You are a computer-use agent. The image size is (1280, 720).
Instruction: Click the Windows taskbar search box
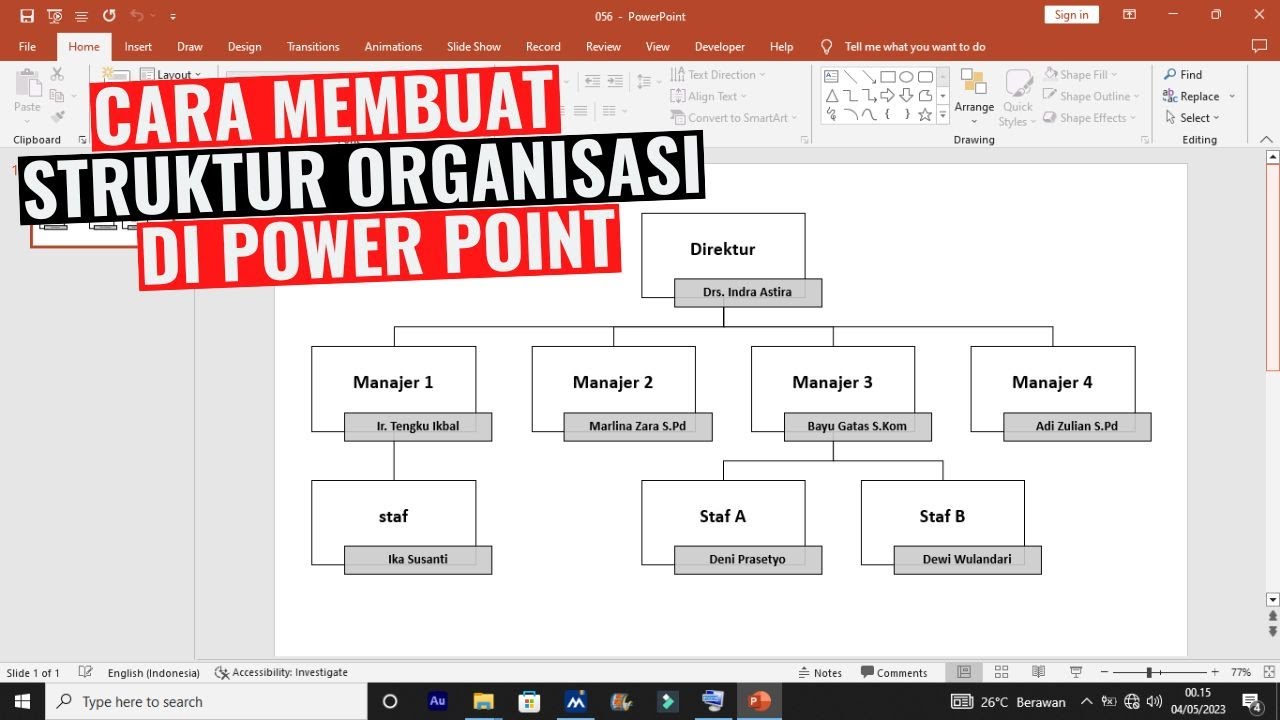[205, 701]
